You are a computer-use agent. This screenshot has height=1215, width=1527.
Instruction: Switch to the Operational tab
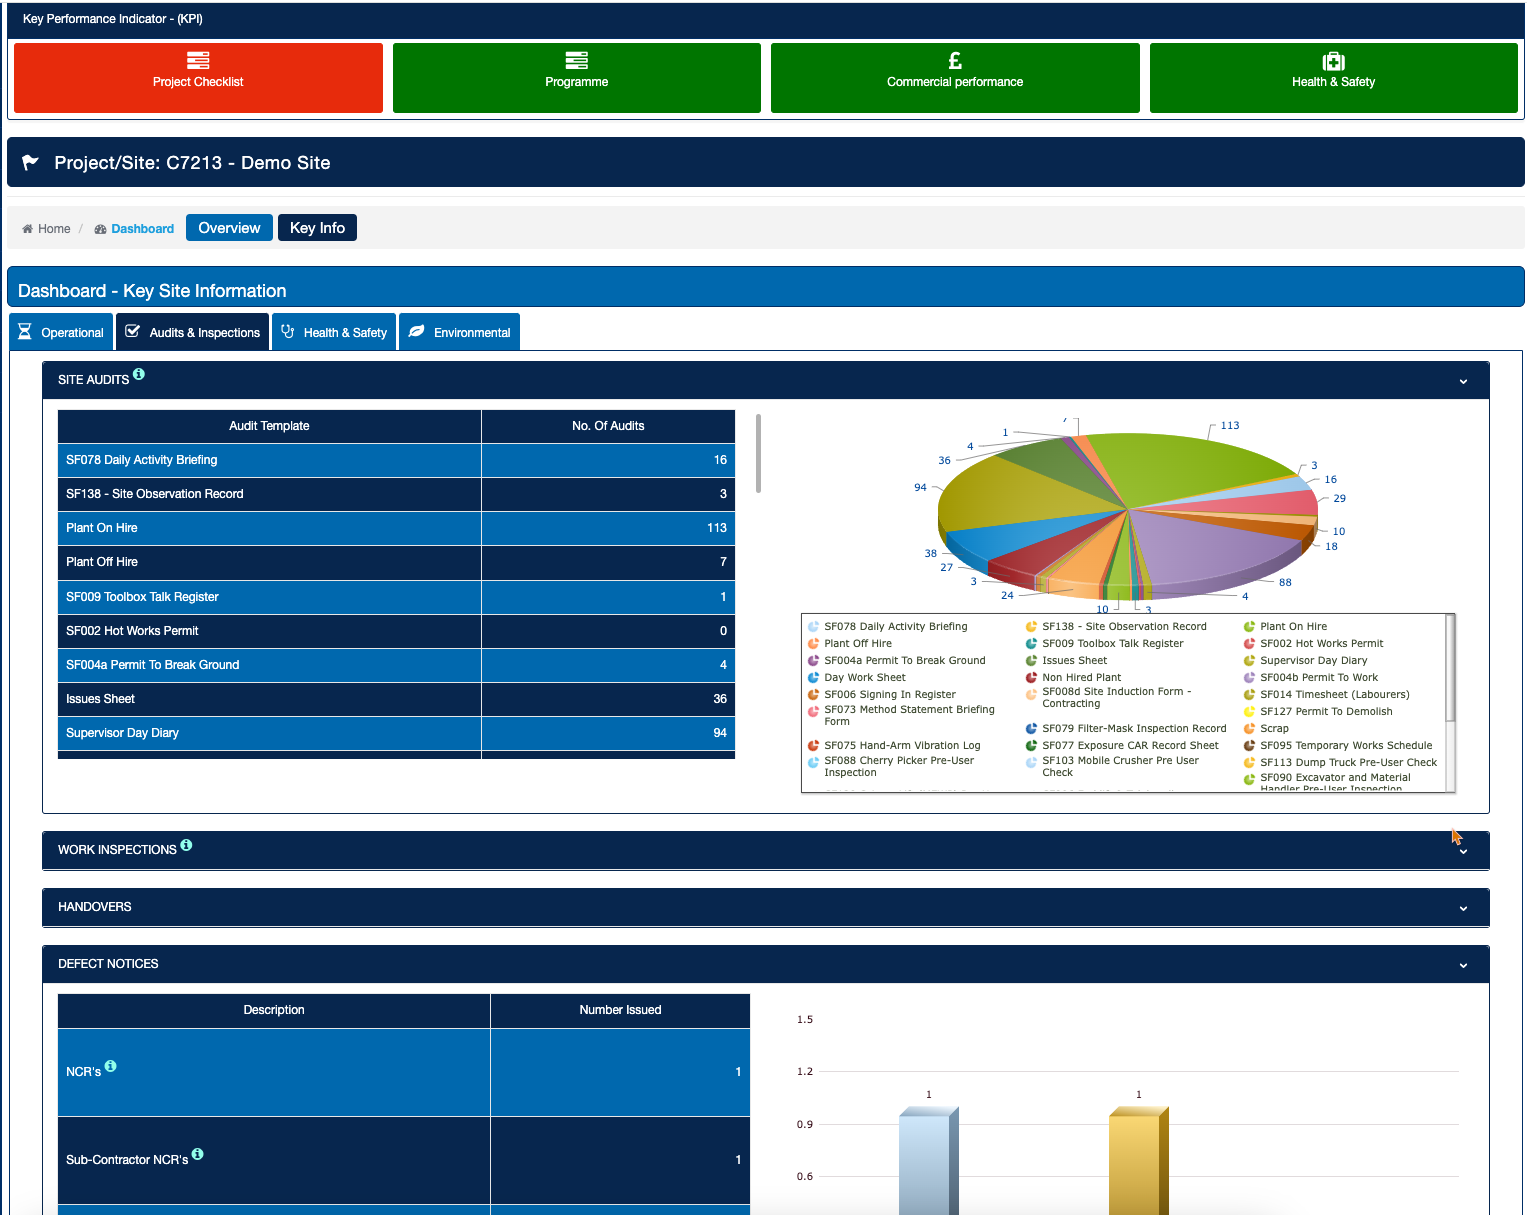61,333
